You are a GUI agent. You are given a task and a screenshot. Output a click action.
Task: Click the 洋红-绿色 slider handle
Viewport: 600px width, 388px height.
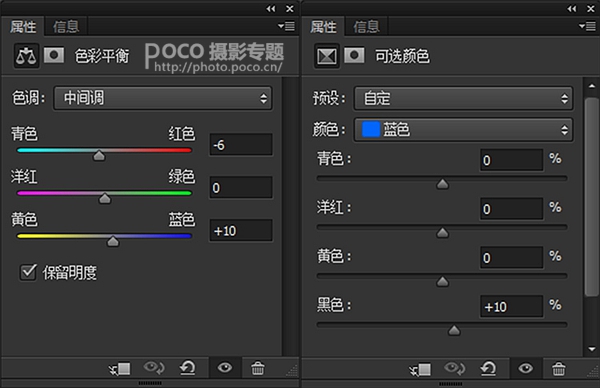(105, 198)
